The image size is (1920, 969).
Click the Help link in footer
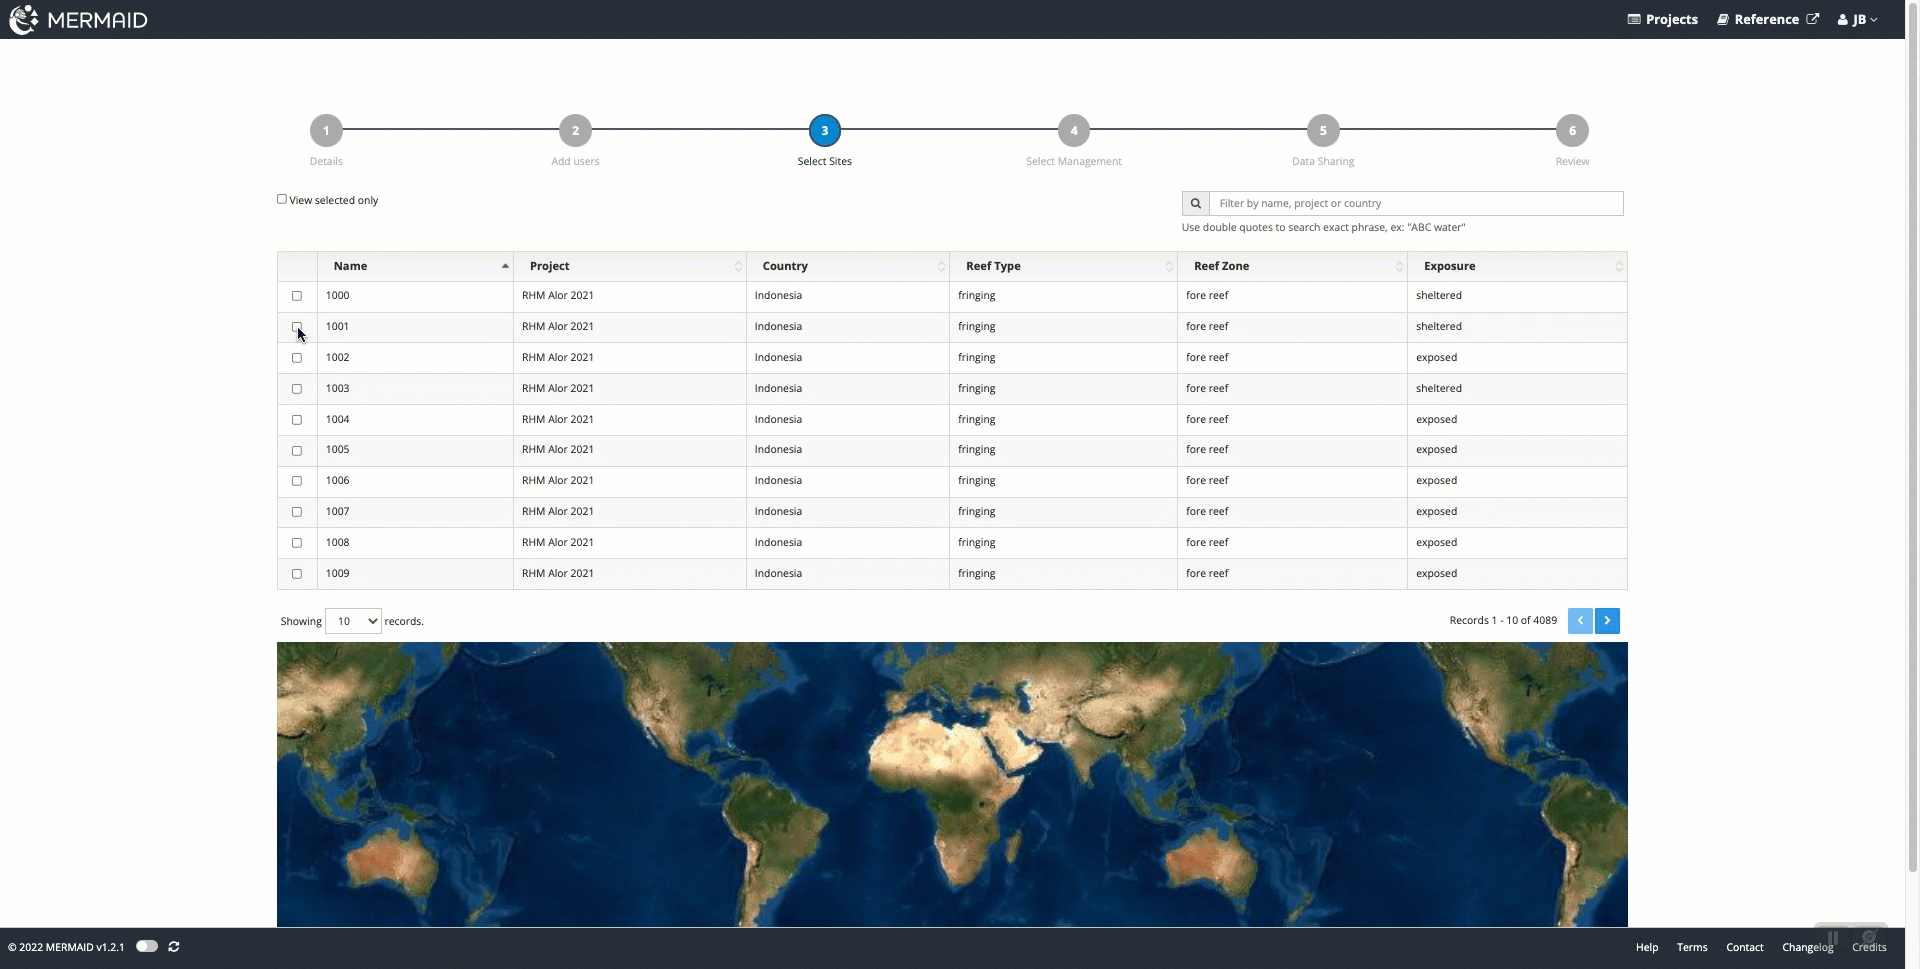coord(1646,948)
